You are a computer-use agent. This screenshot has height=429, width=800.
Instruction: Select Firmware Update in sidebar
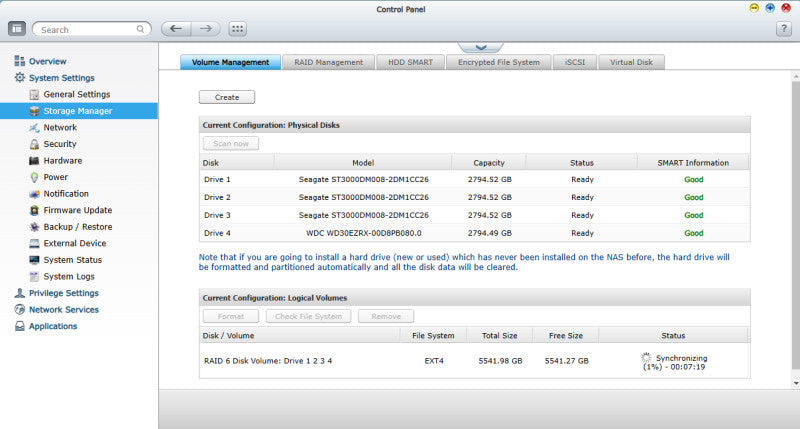pos(78,210)
